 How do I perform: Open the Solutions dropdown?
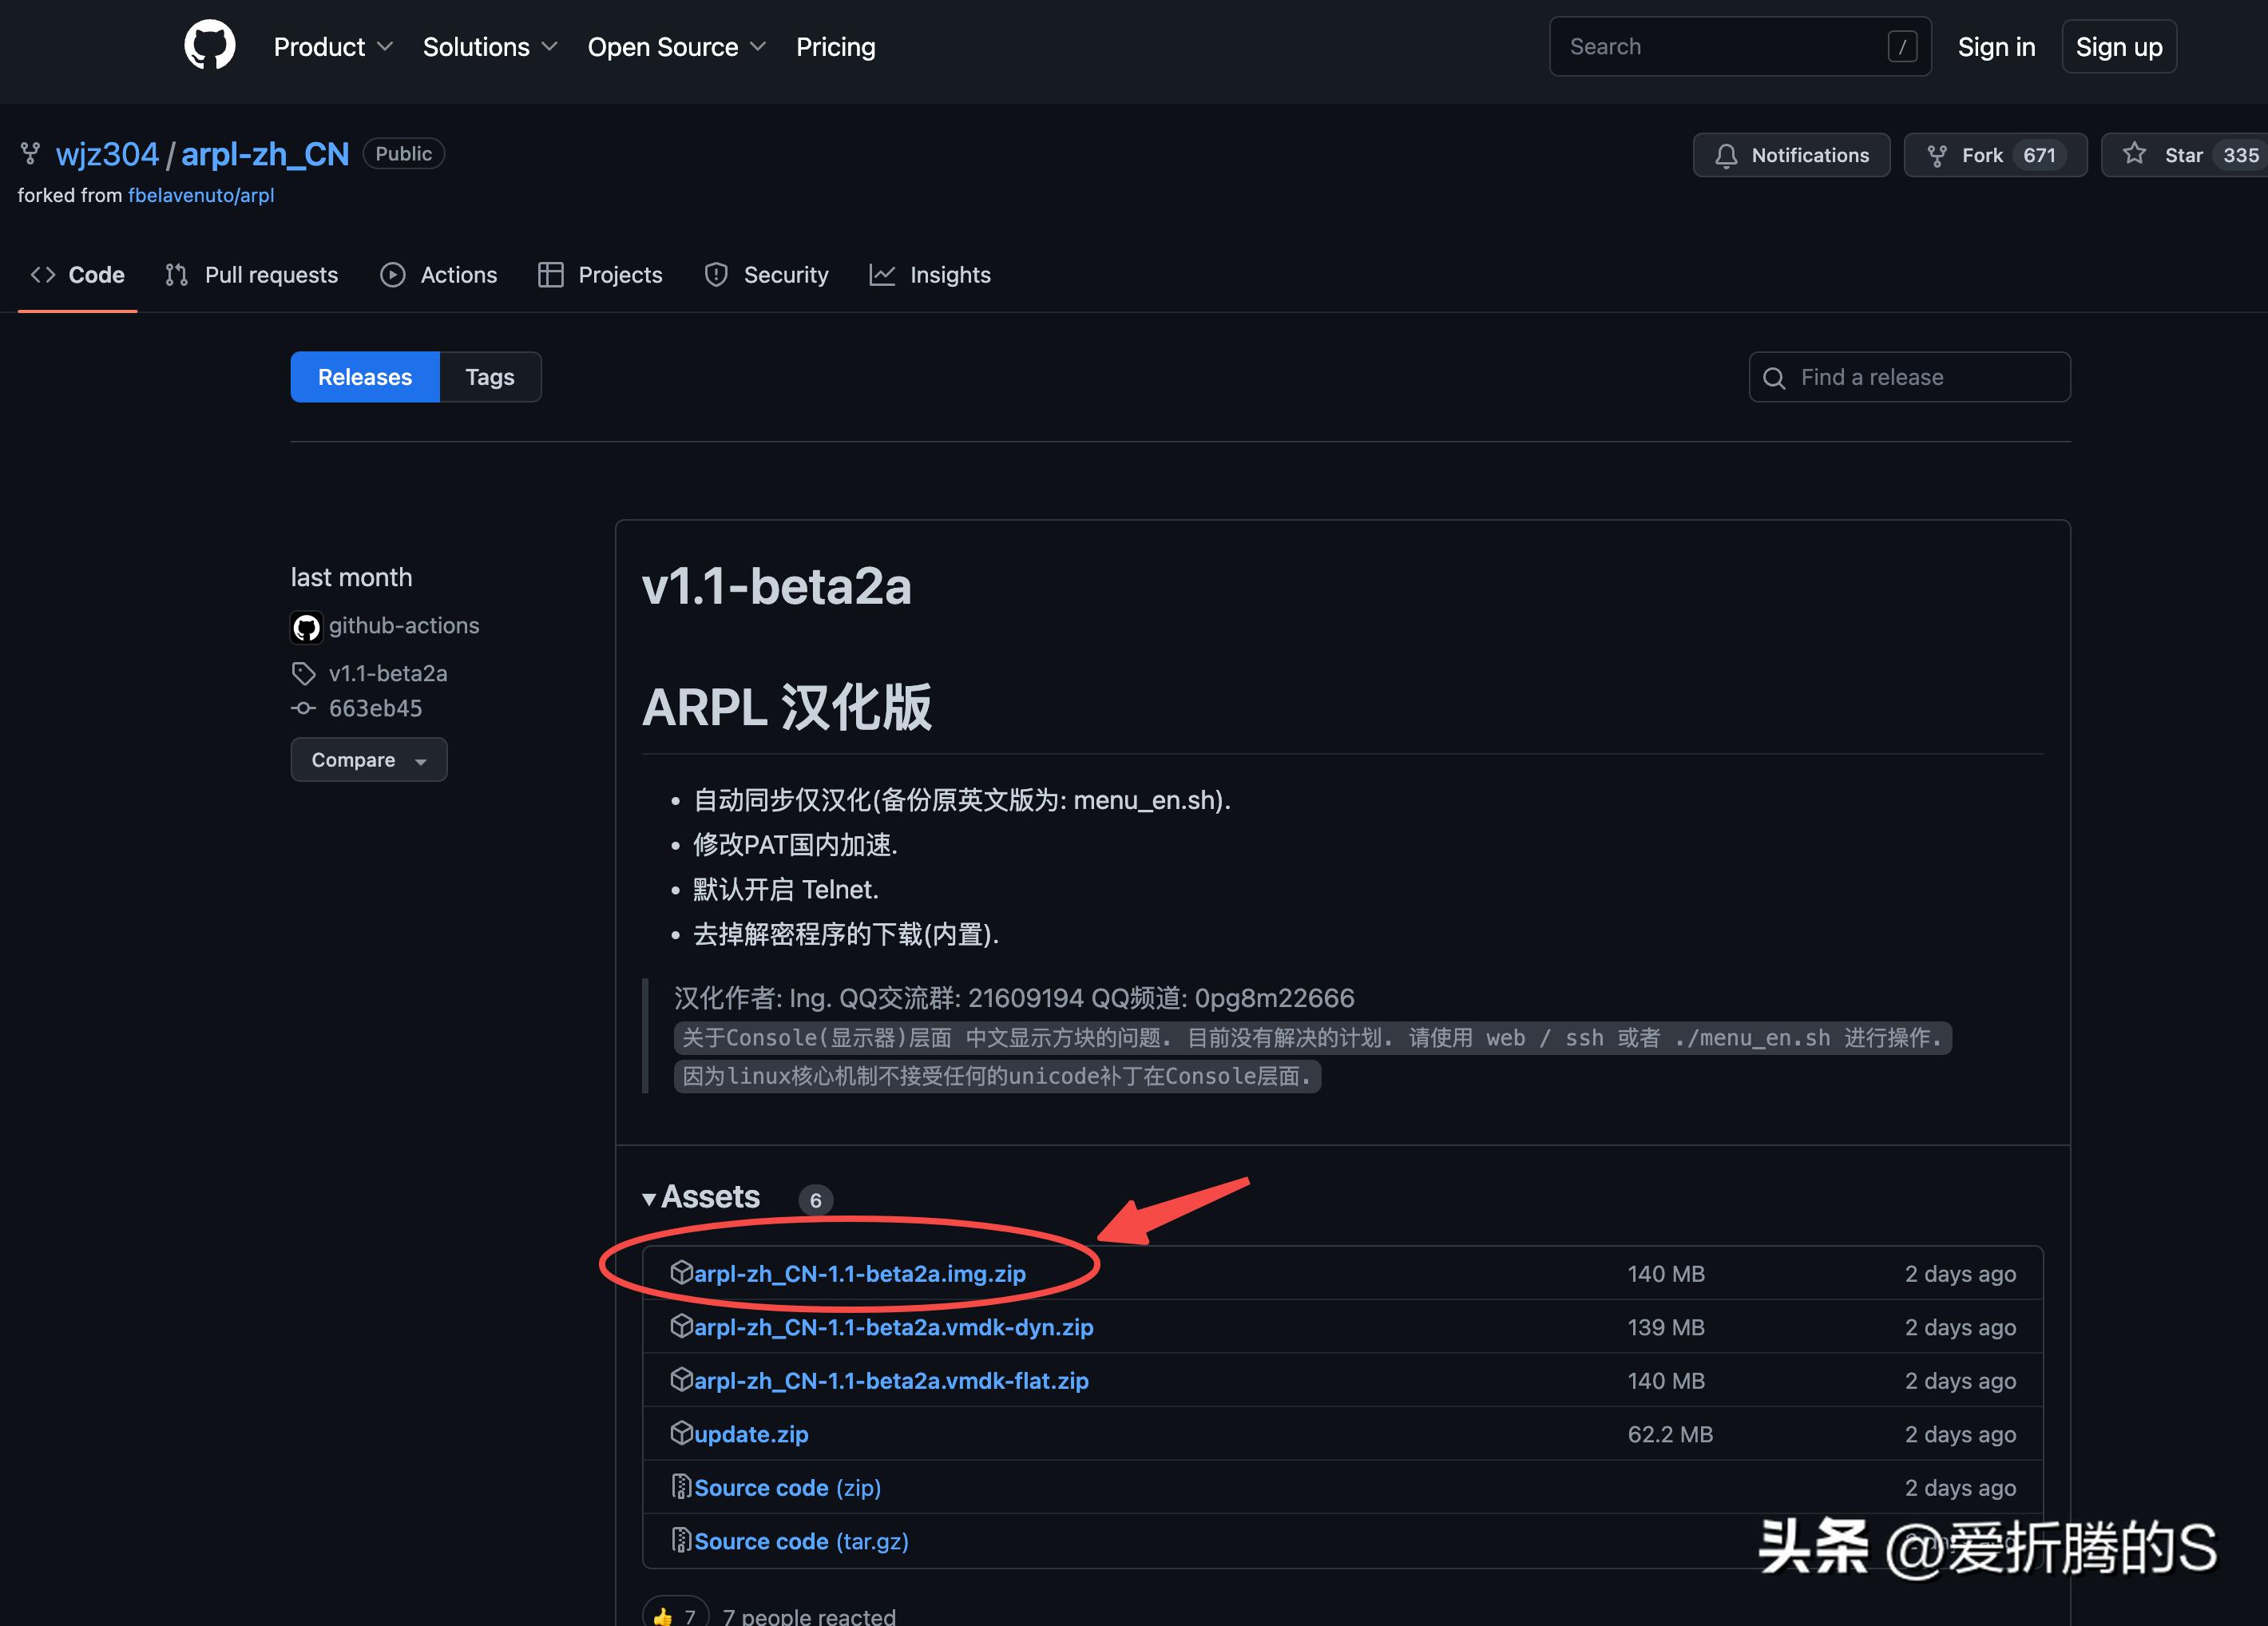click(489, 46)
